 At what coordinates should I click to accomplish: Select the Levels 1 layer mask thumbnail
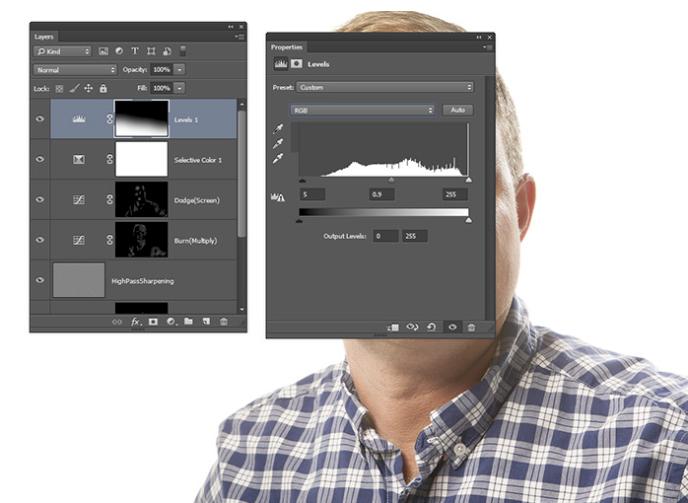tap(141, 119)
